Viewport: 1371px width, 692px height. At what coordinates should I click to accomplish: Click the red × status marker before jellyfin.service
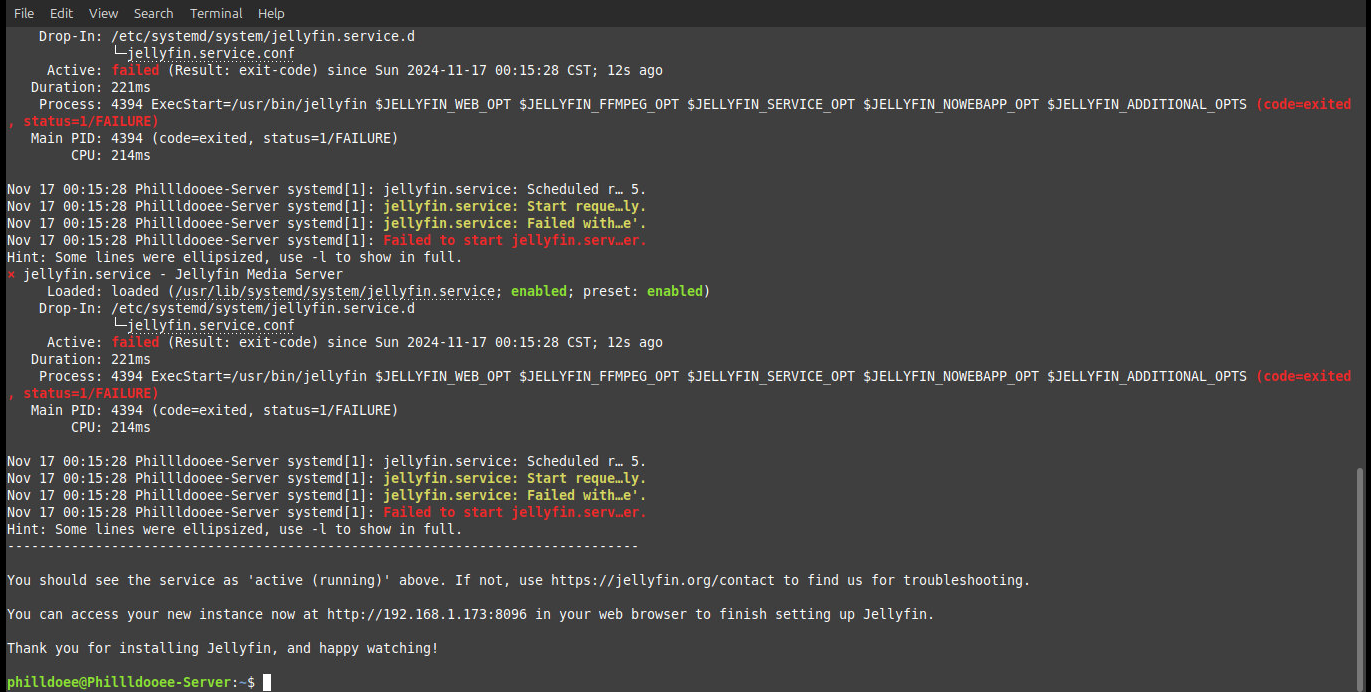click(11, 274)
